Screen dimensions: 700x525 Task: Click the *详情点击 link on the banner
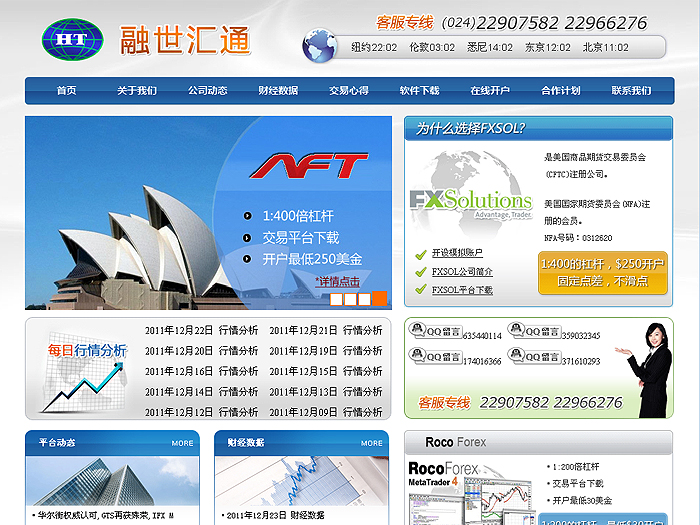click(337, 282)
